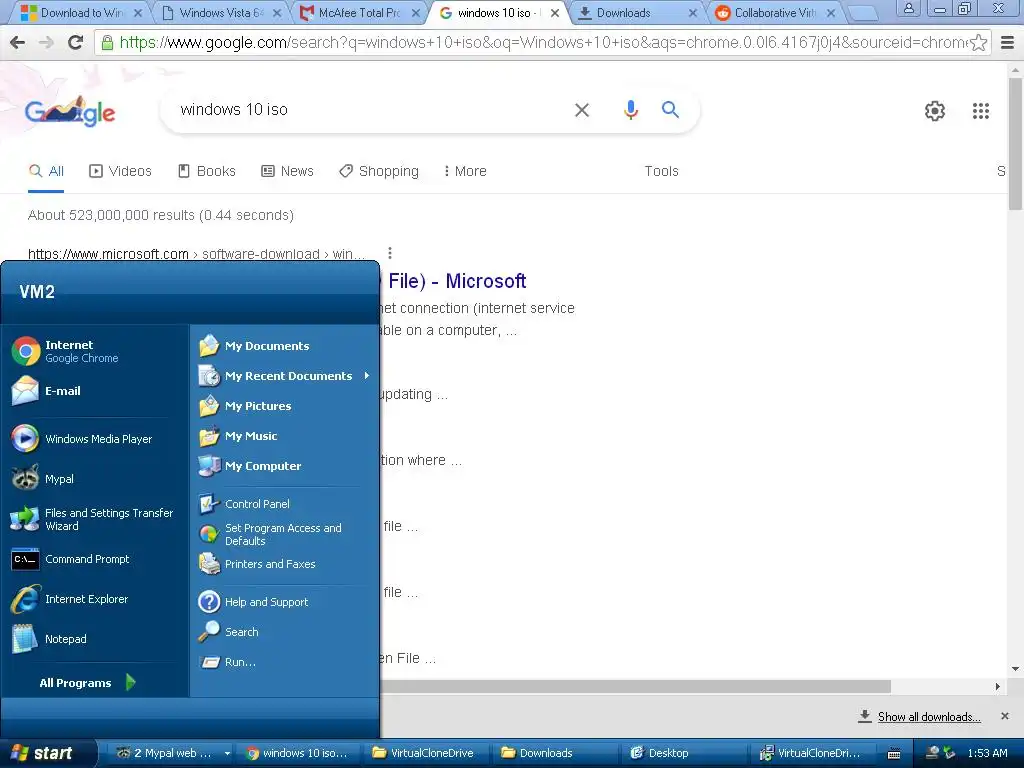Click the keyboard icon in the taskbar
Image resolution: width=1024 pixels, height=768 pixels.
(893, 754)
